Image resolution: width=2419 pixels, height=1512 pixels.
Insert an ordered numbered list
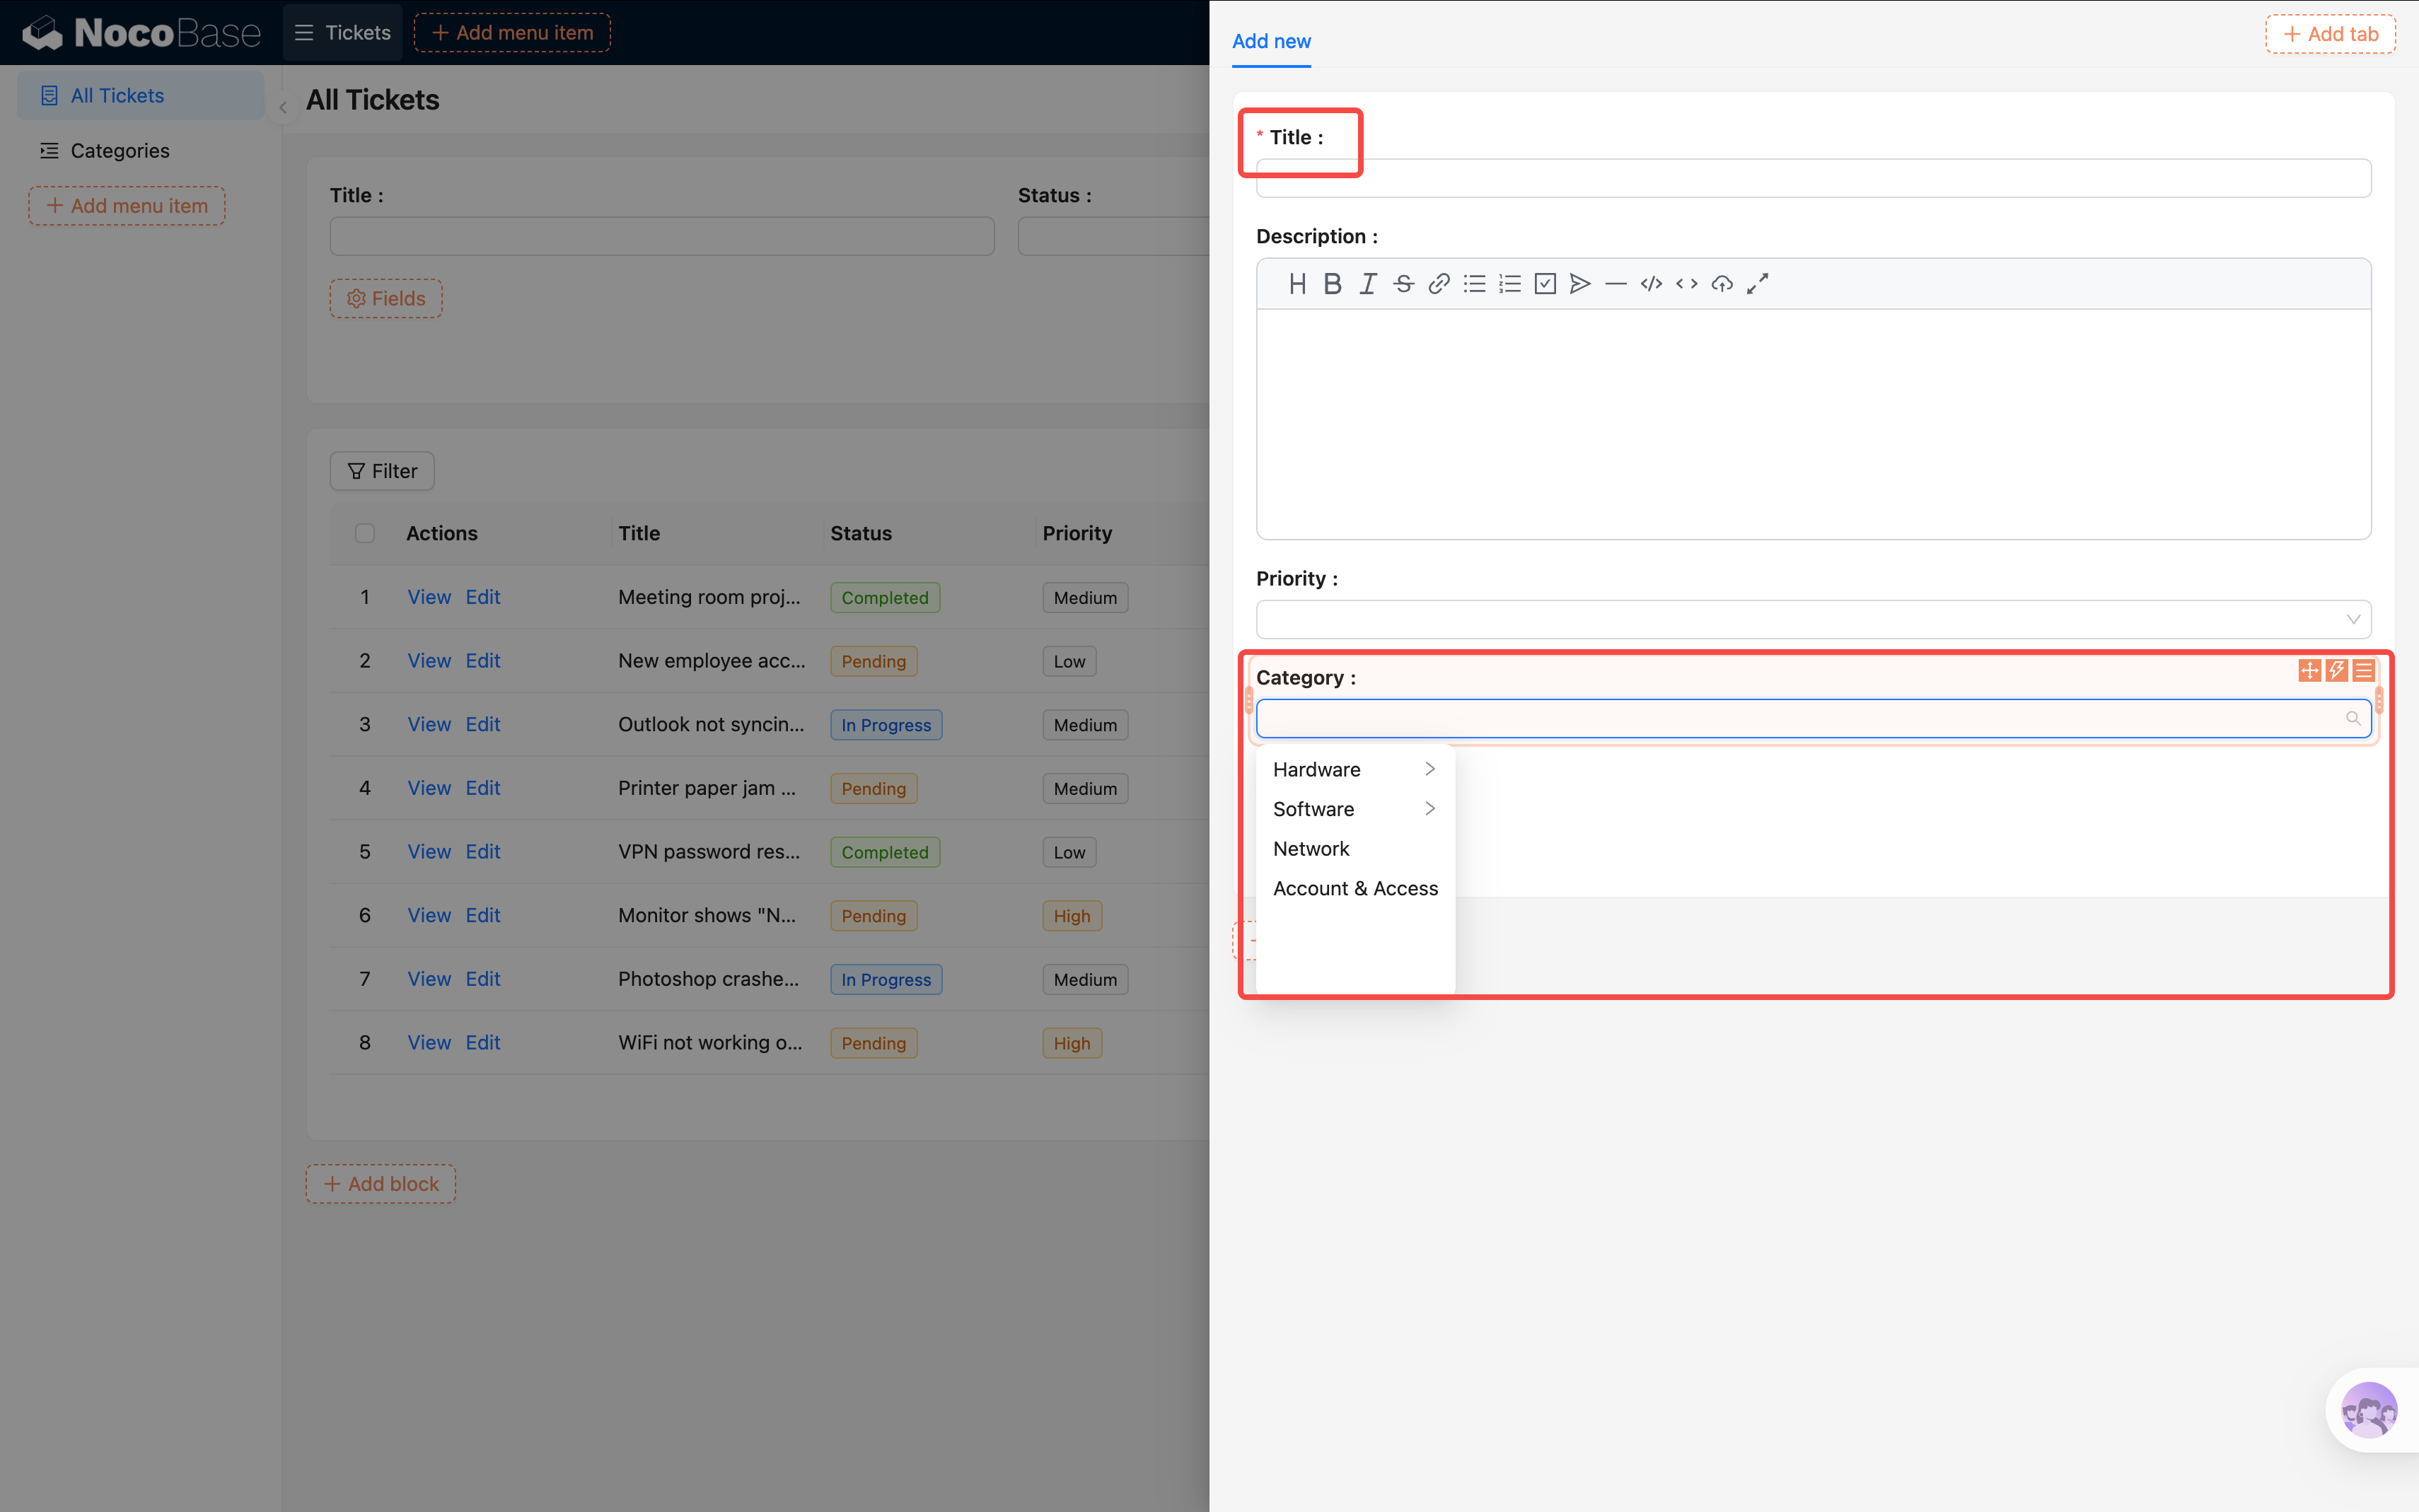tap(1509, 284)
